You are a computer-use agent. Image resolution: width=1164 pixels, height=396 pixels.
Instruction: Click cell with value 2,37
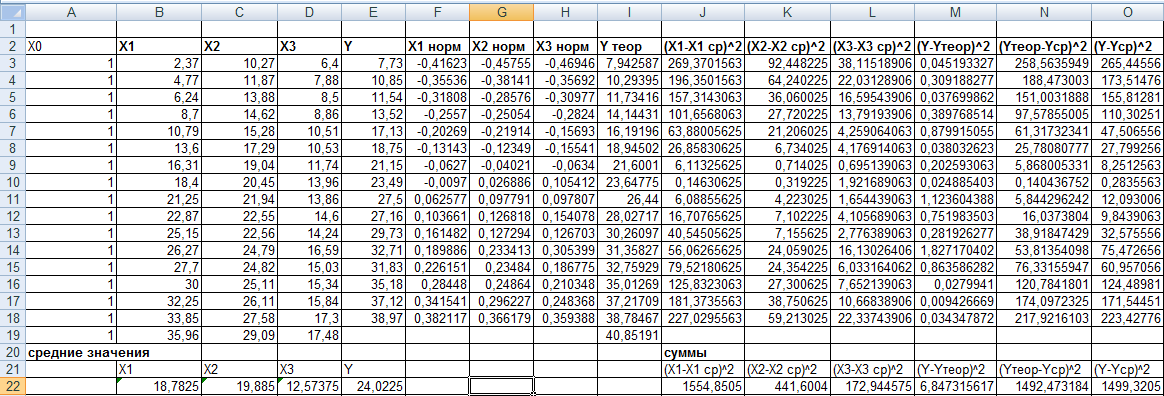click(159, 62)
